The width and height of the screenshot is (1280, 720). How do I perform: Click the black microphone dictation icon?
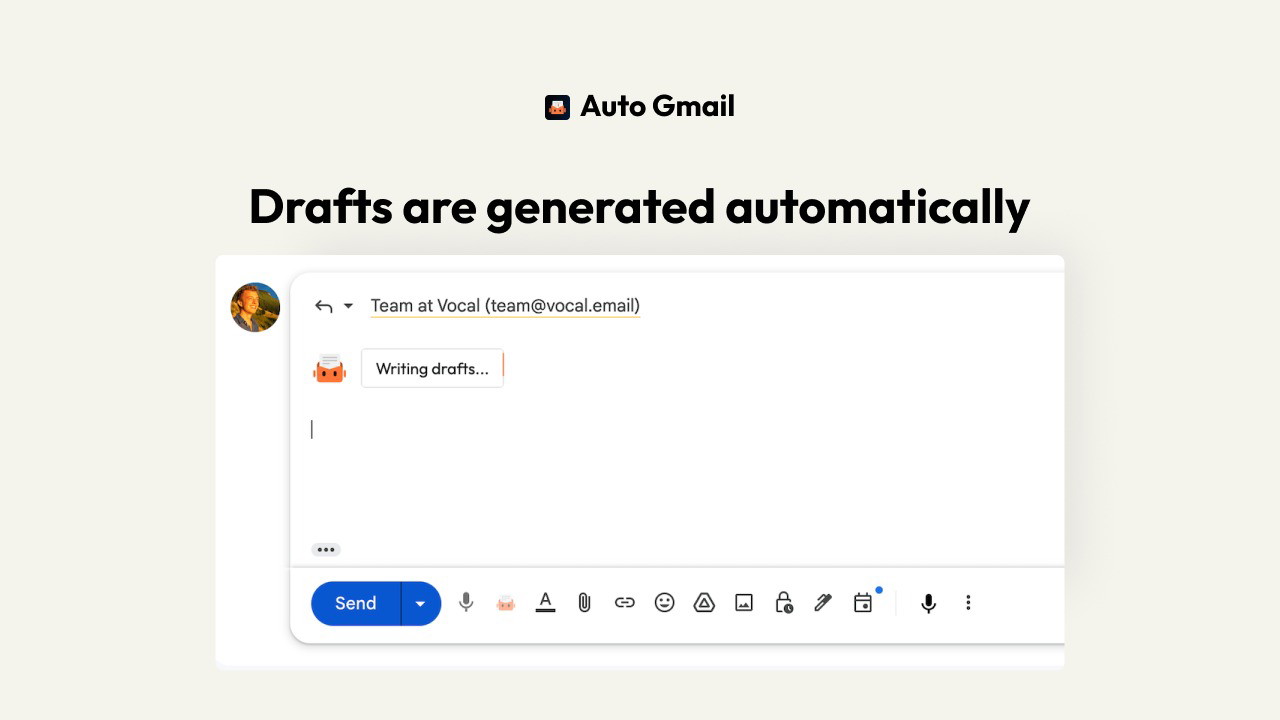click(929, 603)
